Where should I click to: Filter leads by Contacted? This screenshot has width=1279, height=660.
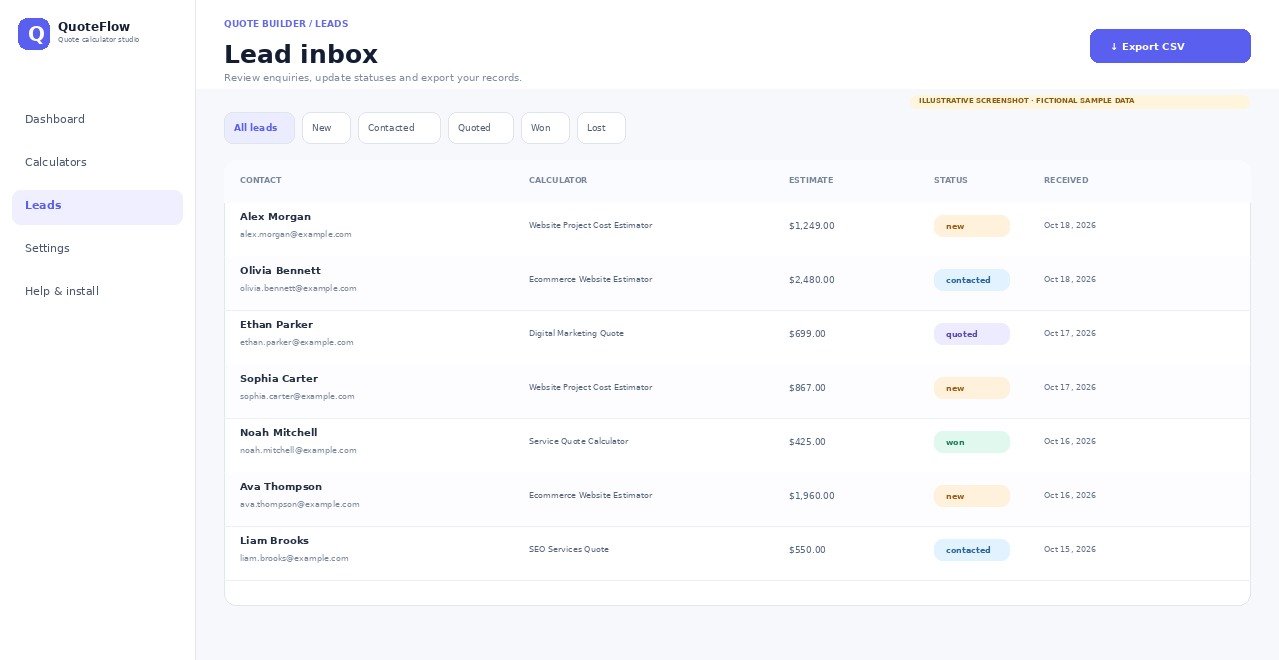pos(399,128)
